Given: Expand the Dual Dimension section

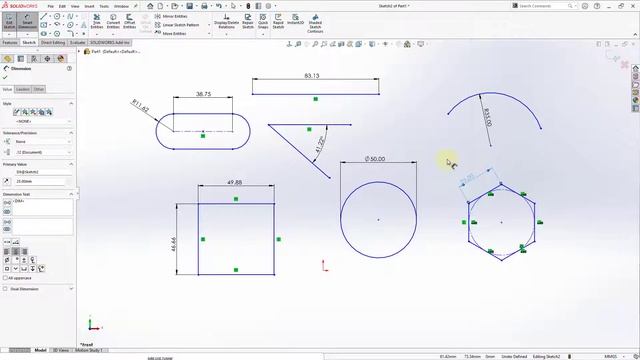Looking at the screenshot, I should tap(71, 289).
